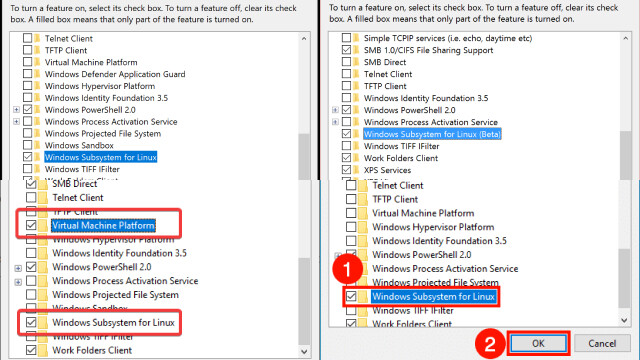The height and width of the screenshot is (360, 640).
Task: Uncheck the checked Virtual Machine Platform box
Action: [x=31, y=225]
